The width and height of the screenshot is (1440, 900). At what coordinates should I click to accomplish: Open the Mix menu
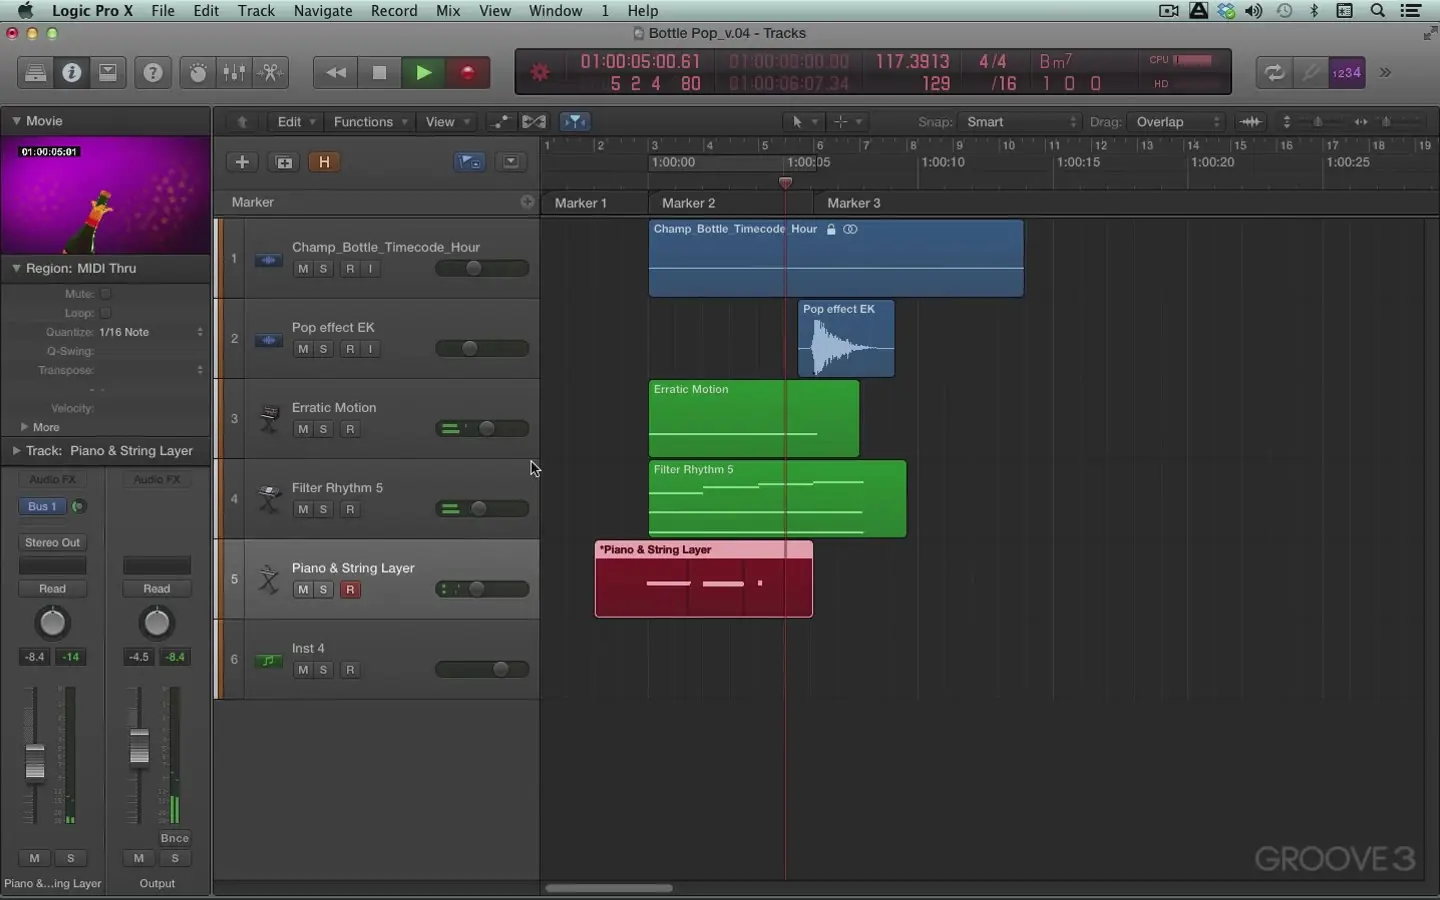pyautogui.click(x=448, y=11)
